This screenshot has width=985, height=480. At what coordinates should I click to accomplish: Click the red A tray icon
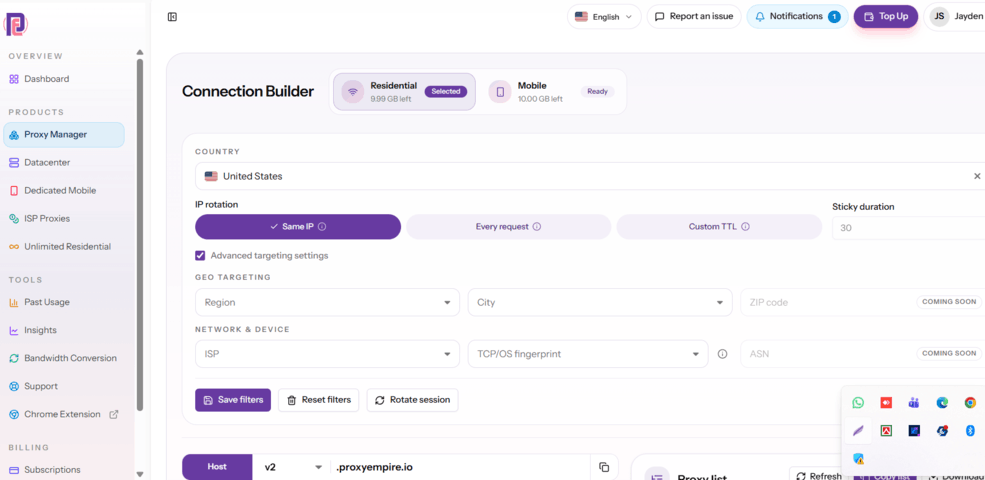point(886,431)
